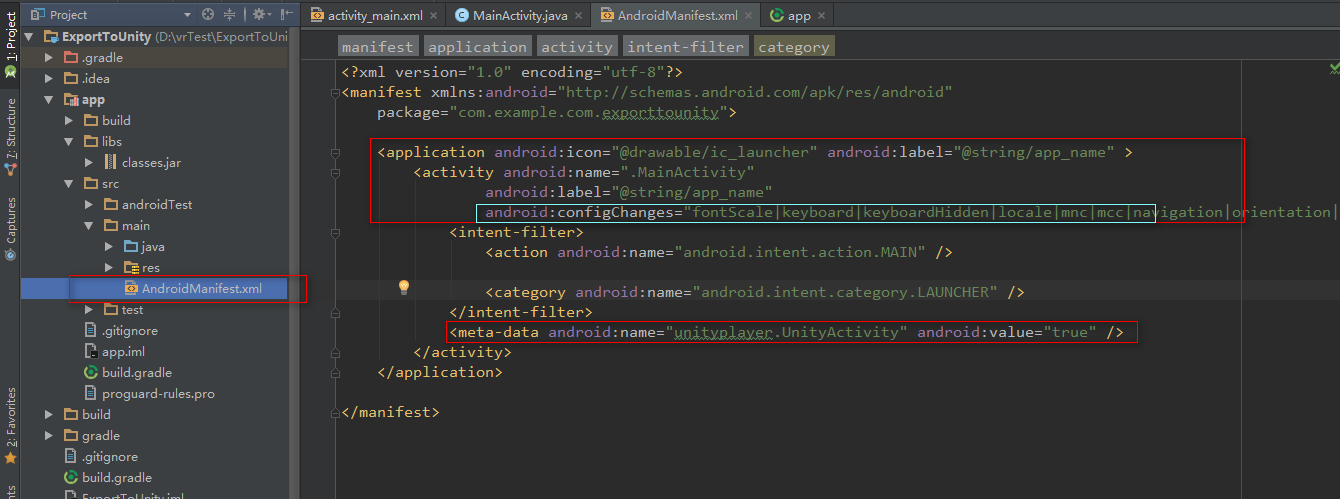
Task: Collapse the libs folder
Action: (x=69, y=142)
